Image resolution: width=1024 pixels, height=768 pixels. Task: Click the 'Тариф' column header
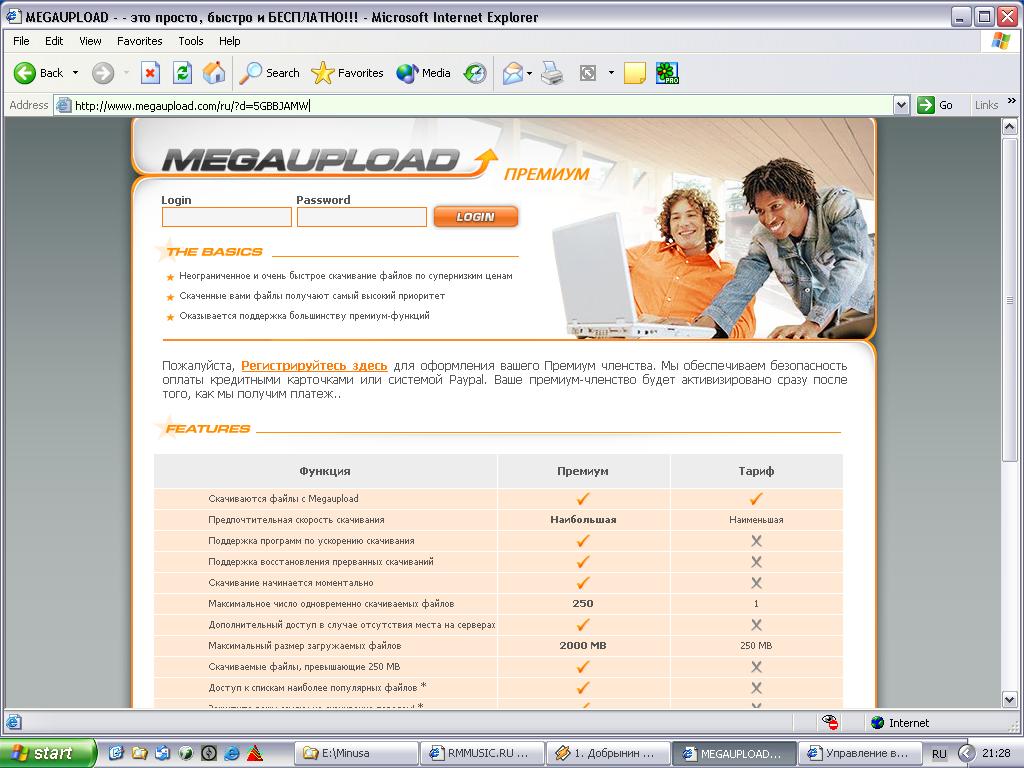[756, 471]
